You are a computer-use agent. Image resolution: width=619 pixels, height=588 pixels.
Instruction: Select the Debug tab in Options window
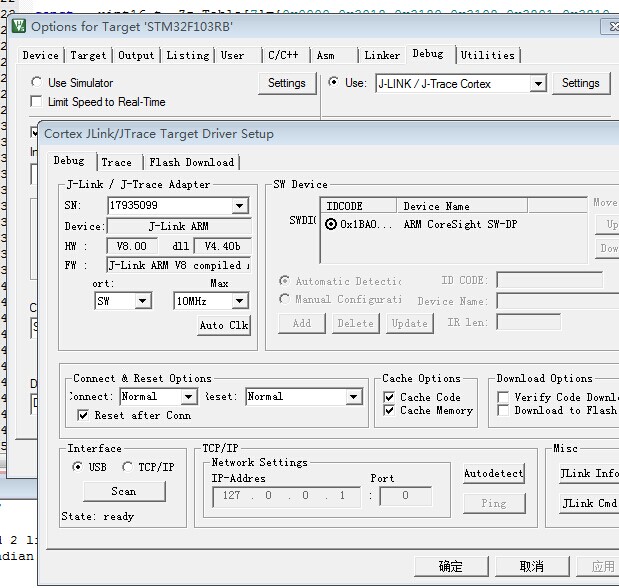[428, 54]
